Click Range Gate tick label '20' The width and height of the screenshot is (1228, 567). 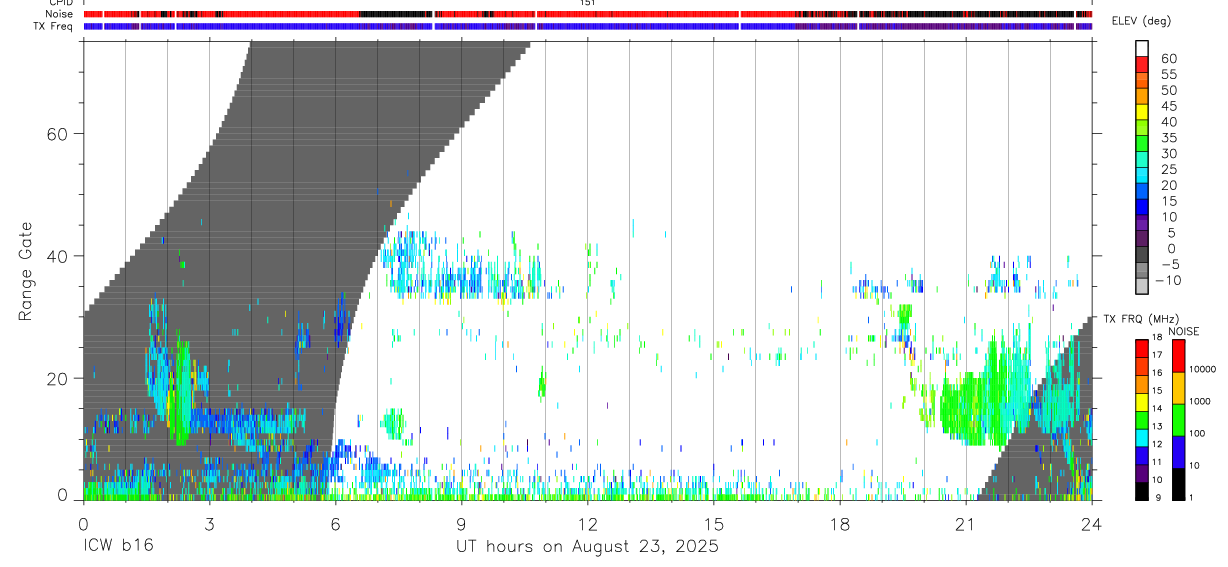pyautogui.click(x=58, y=378)
